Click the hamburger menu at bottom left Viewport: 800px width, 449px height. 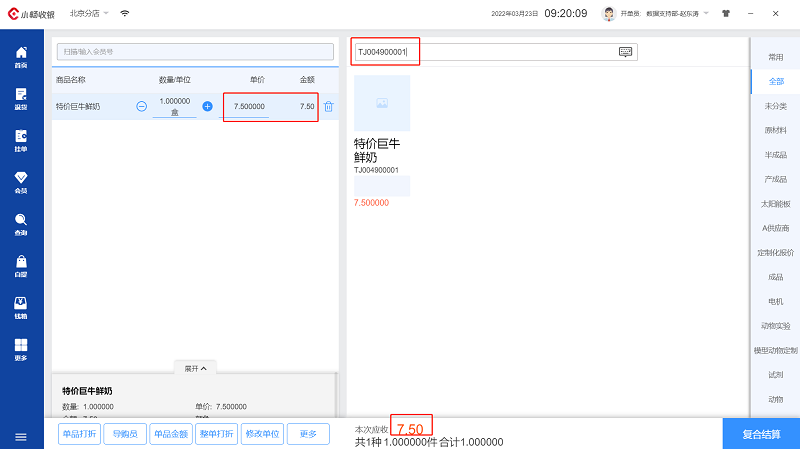[x=21, y=436]
